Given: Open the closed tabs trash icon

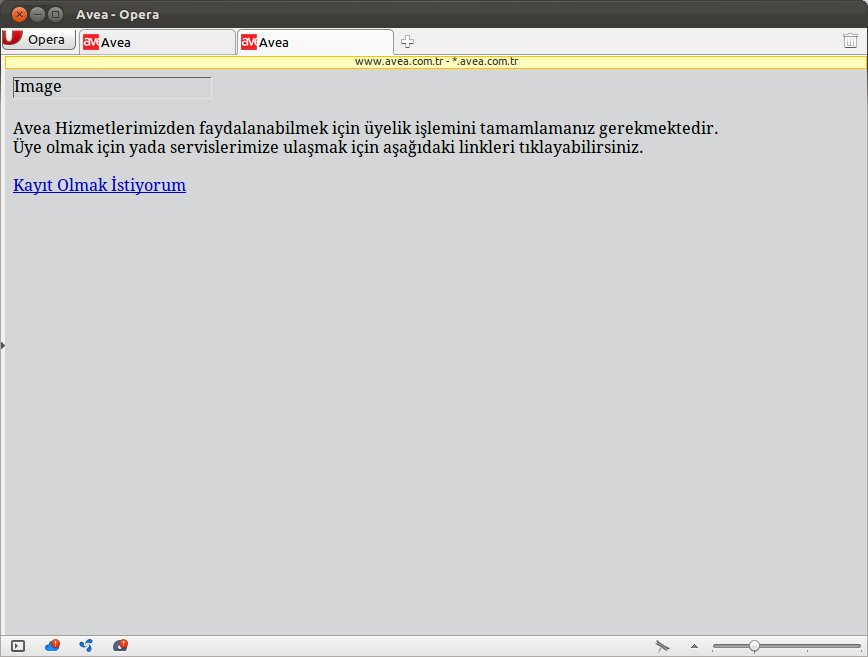Looking at the screenshot, I should [x=850, y=41].
